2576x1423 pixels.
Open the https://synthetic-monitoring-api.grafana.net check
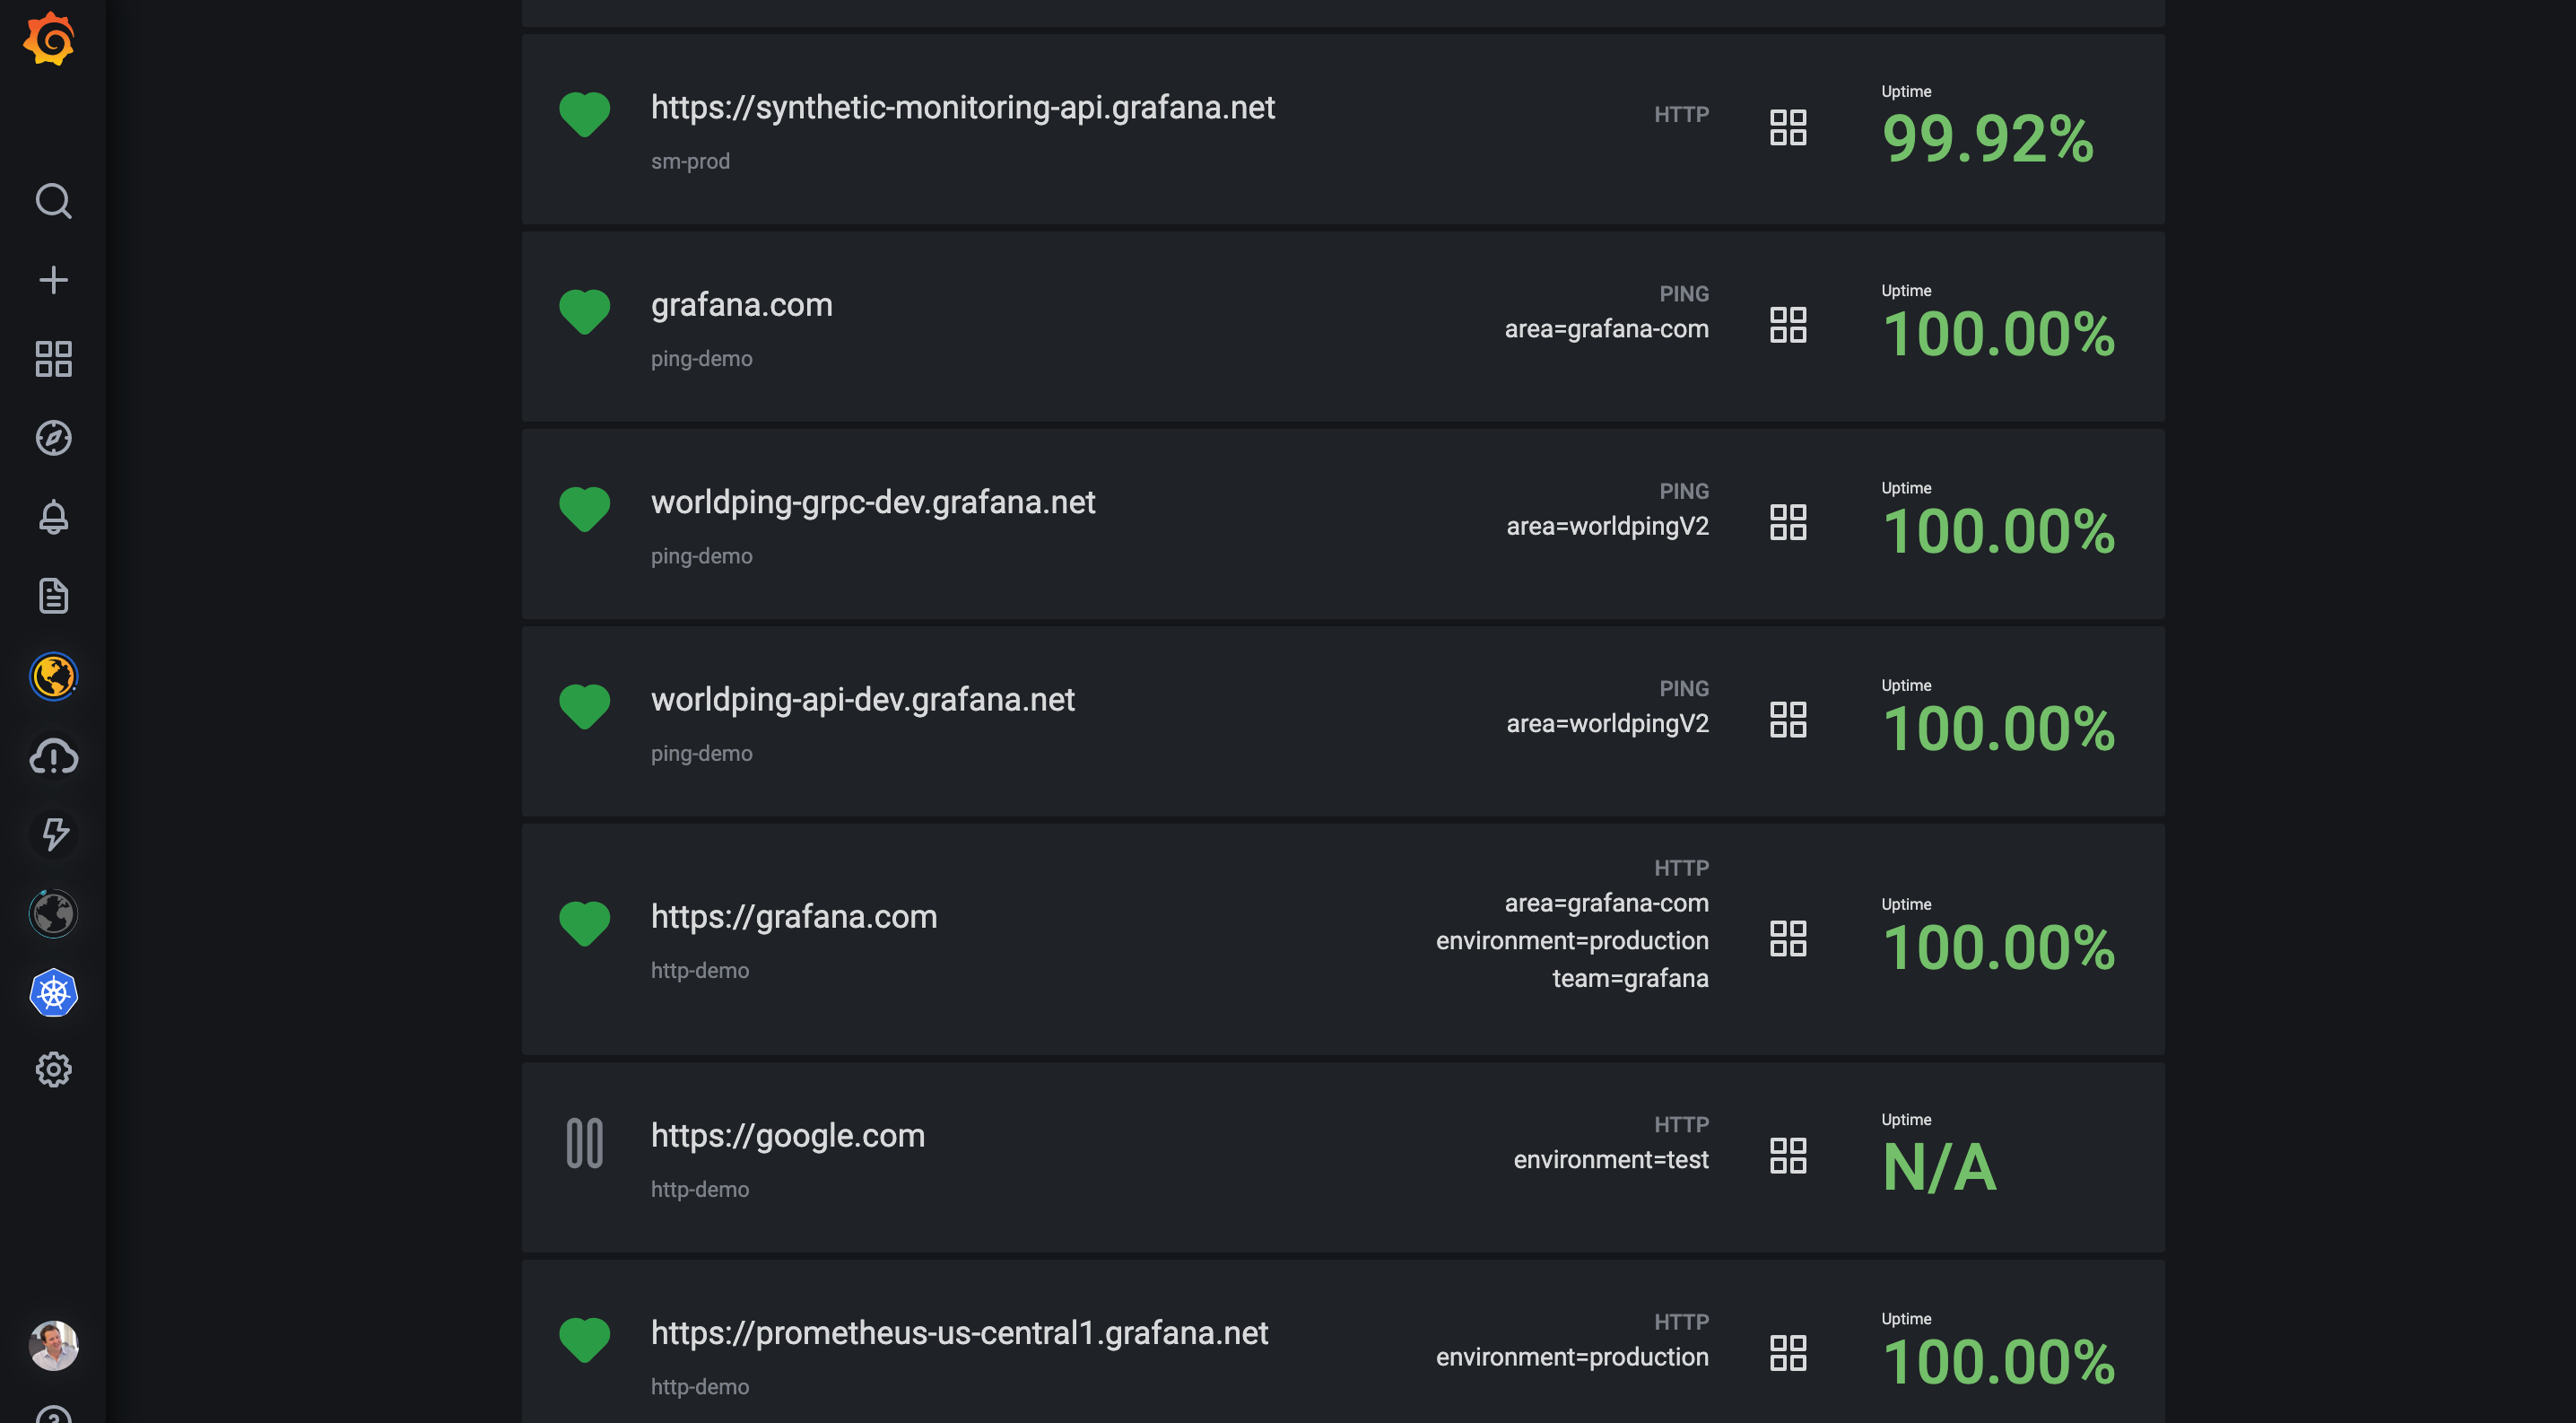coord(963,107)
